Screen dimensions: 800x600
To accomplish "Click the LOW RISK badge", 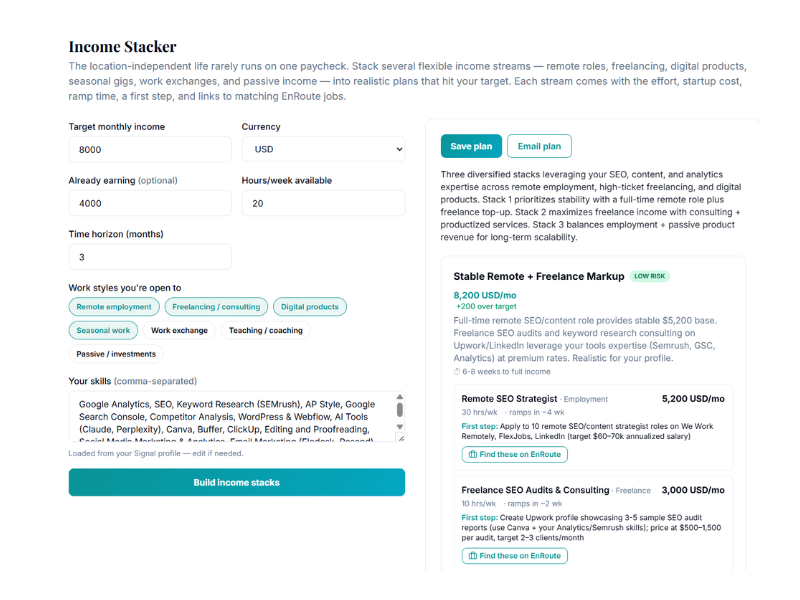I will [x=649, y=276].
